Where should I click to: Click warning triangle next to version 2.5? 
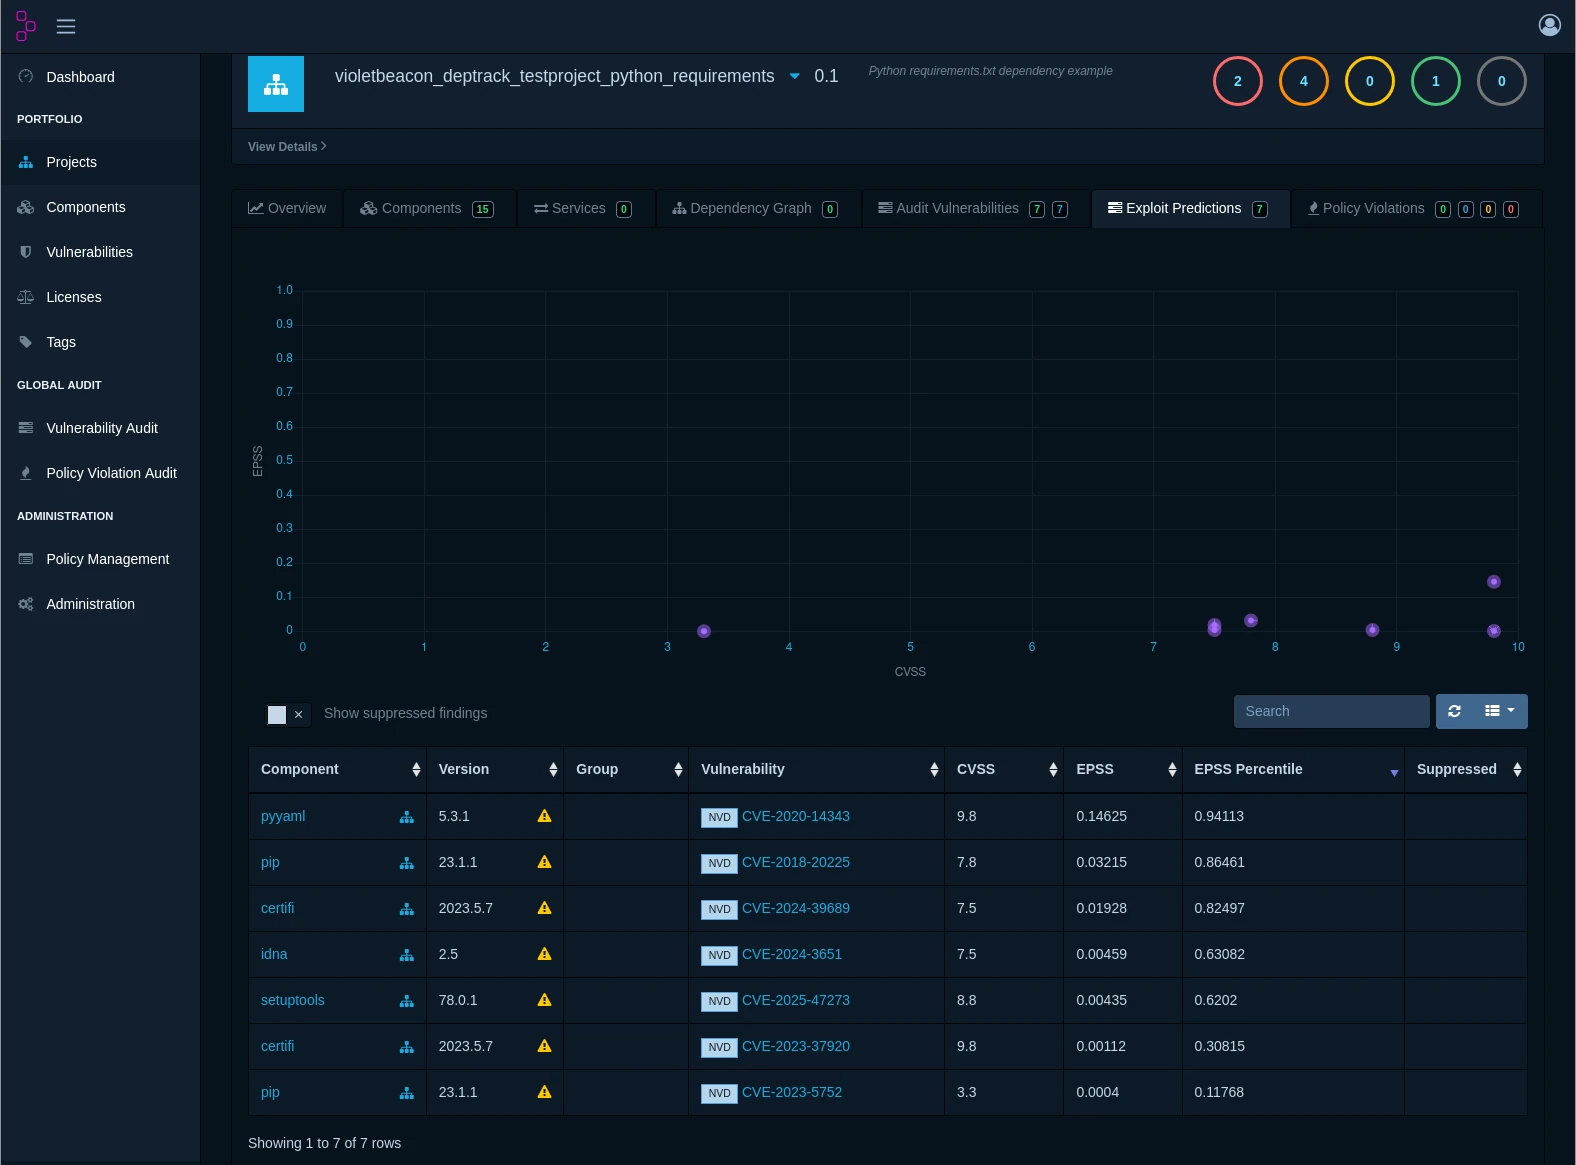544,954
